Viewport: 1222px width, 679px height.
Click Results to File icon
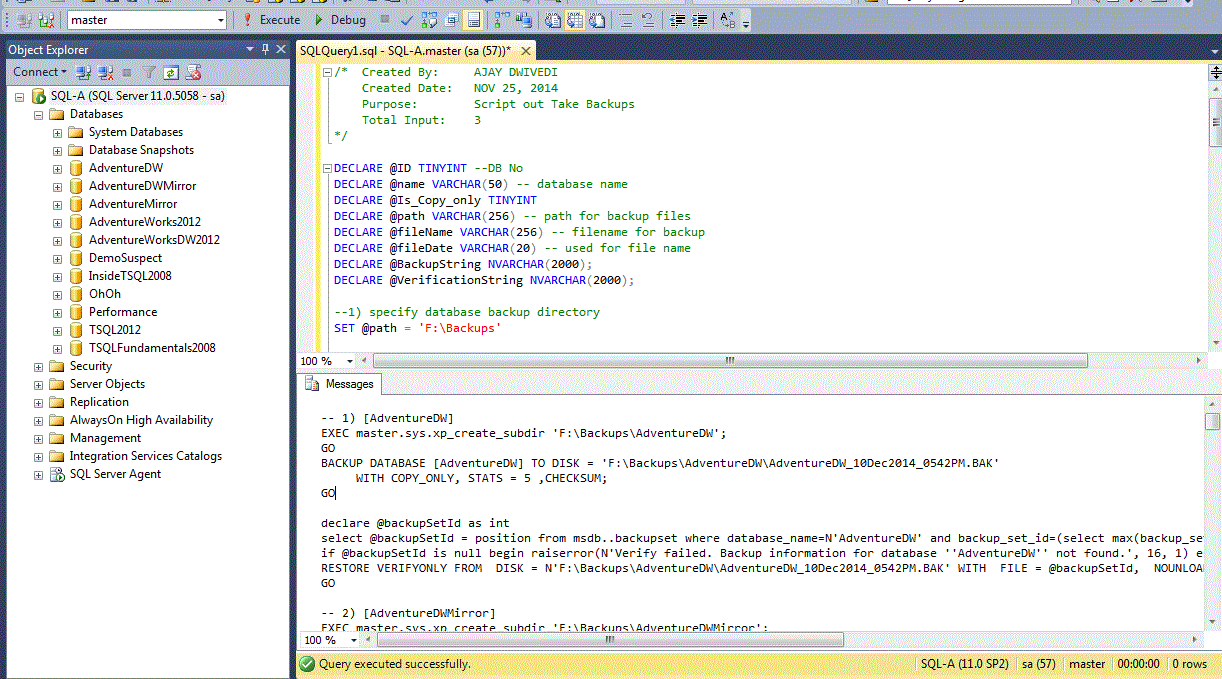[x=597, y=20]
